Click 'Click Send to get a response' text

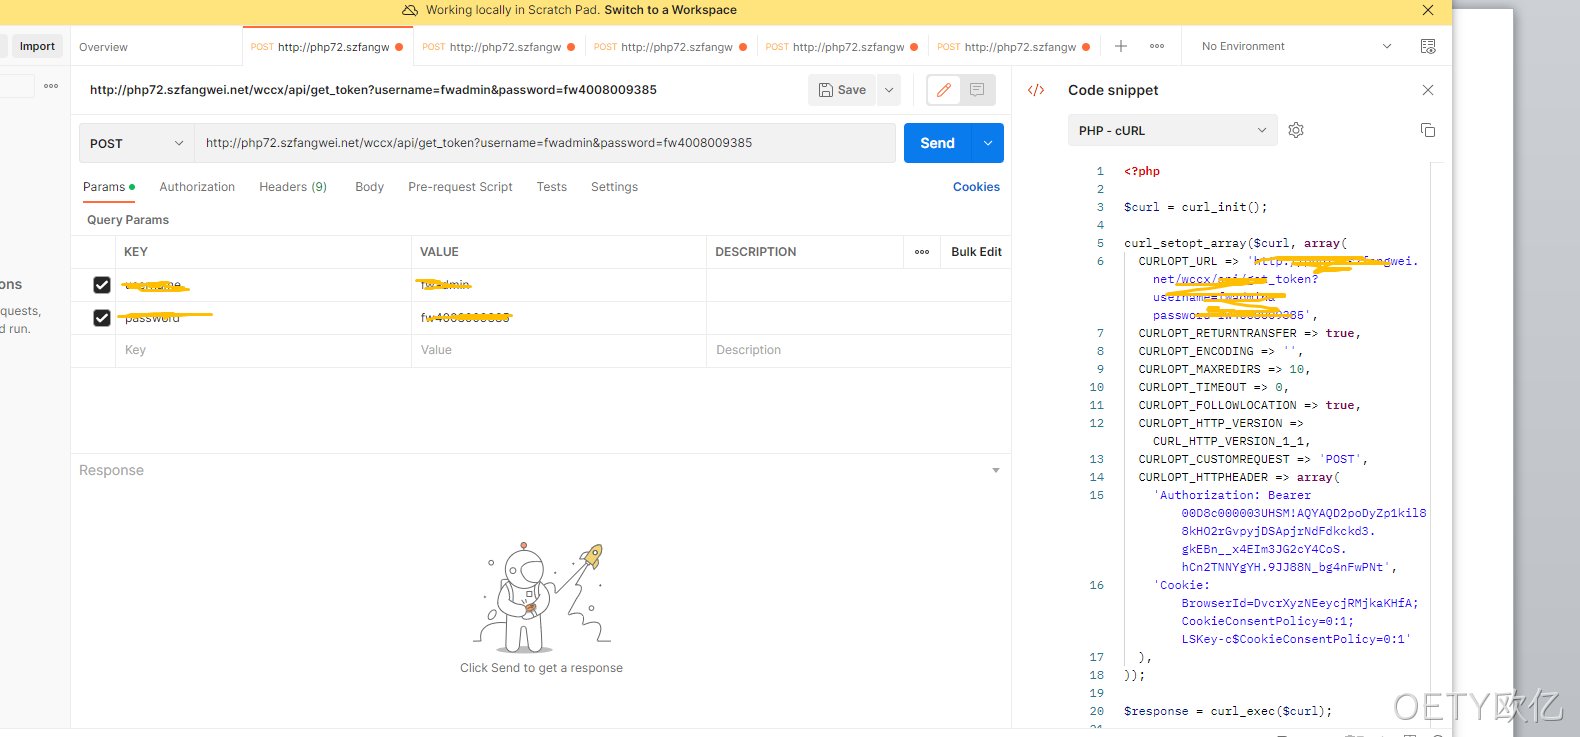(541, 668)
